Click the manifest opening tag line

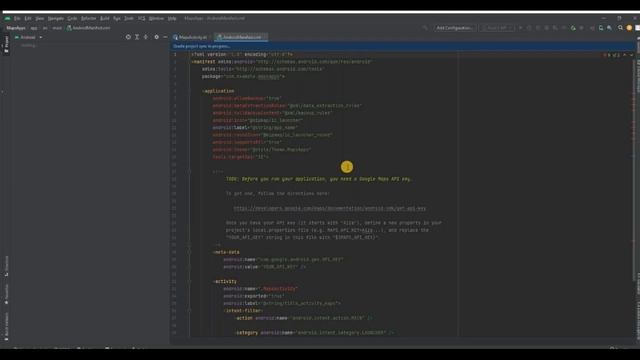pos(282,62)
